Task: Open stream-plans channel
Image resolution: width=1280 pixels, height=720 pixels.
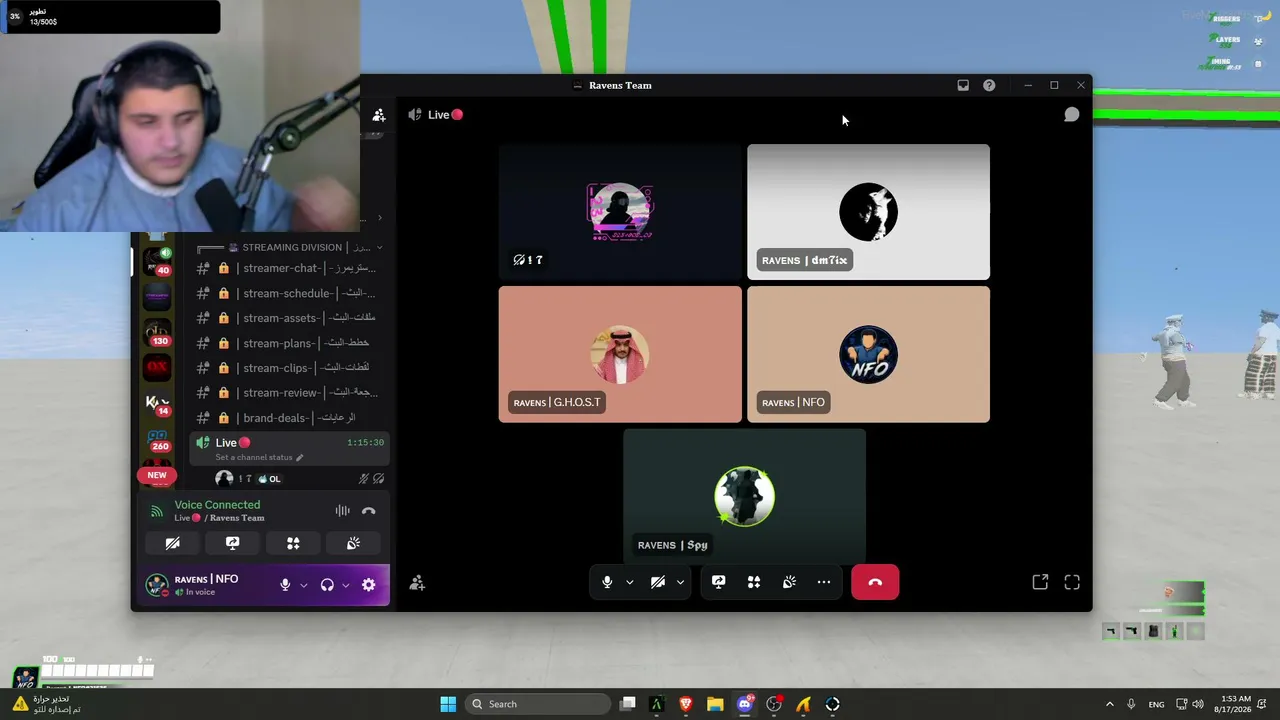Action: tap(288, 343)
